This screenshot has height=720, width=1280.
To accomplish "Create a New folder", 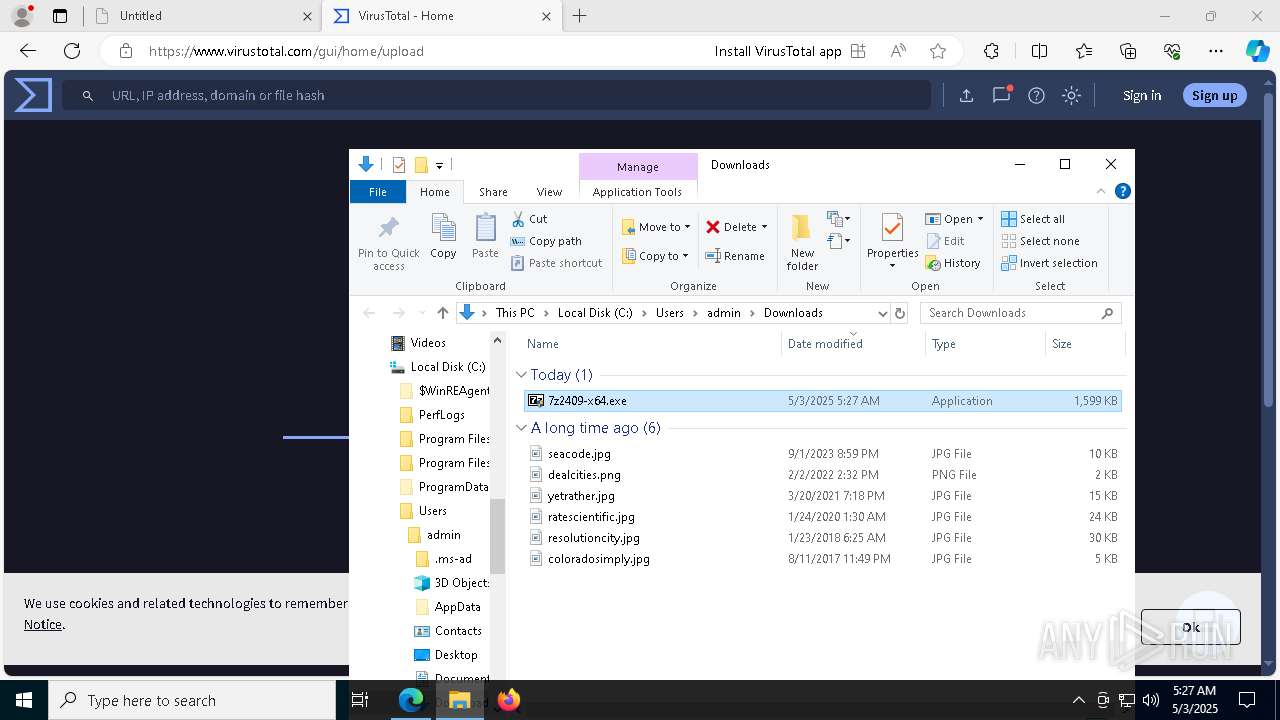I will [802, 242].
